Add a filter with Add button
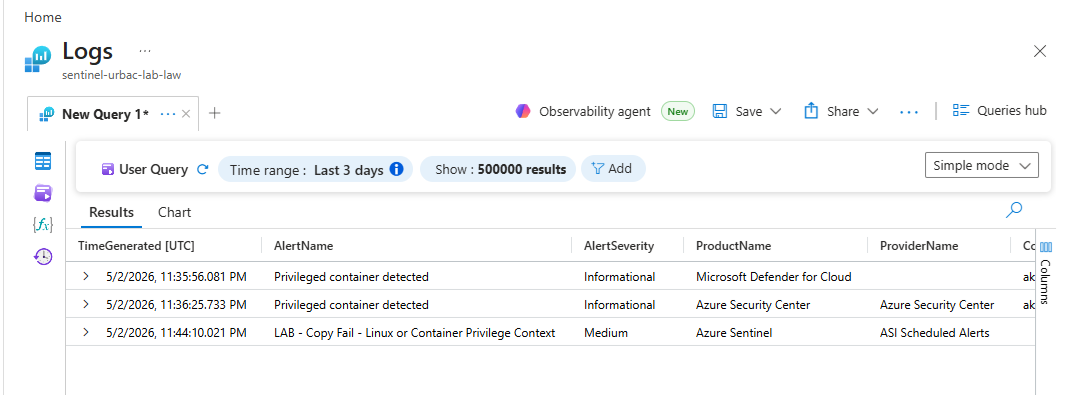The image size is (1076, 395). tap(613, 169)
